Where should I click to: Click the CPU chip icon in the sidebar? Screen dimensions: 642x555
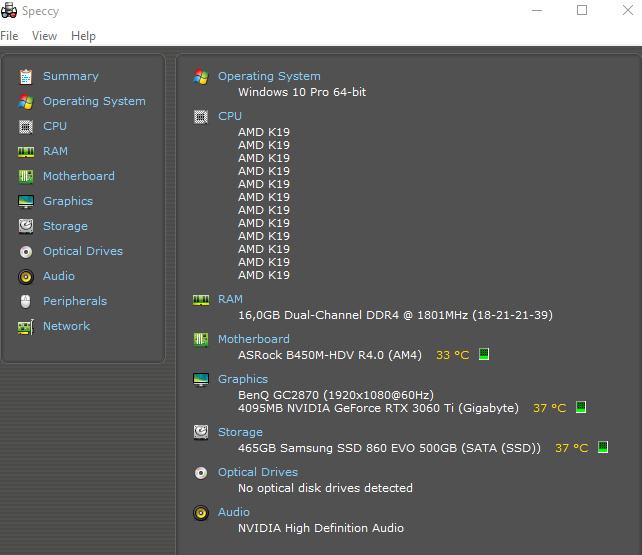click(x=25, y=126)
